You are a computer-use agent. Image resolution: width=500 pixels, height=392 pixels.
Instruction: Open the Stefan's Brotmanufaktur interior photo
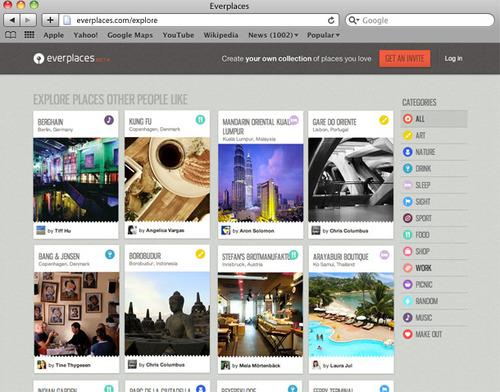(260, 315)
